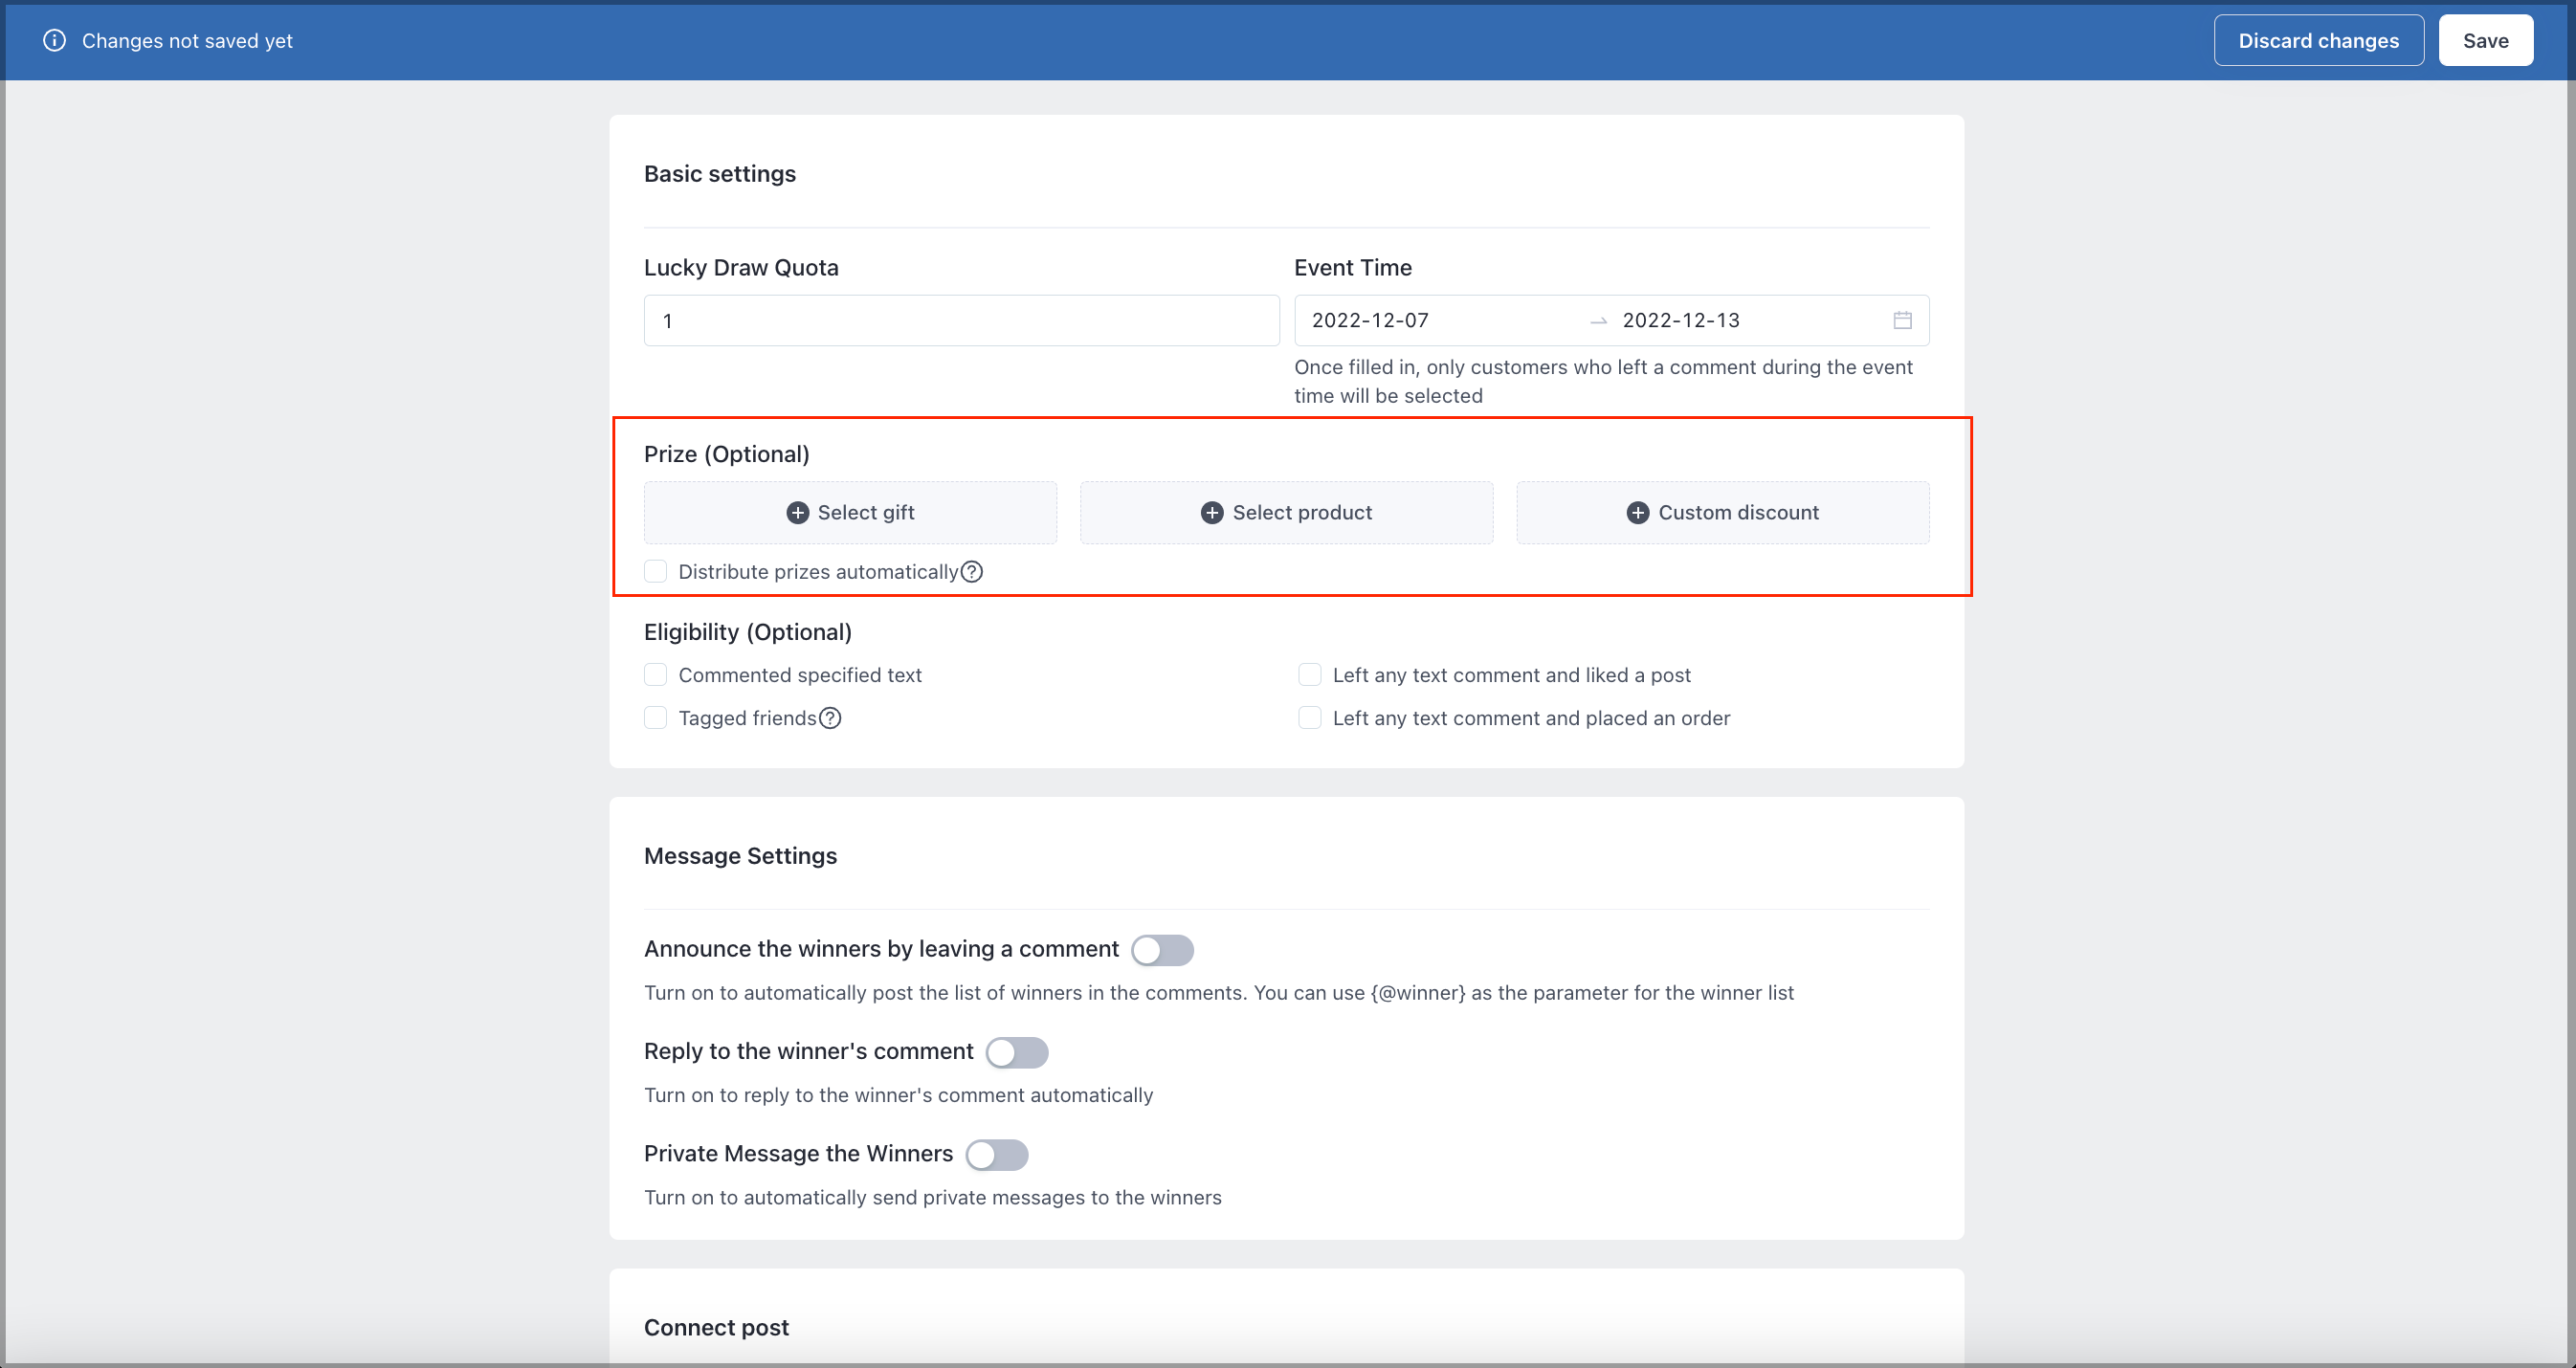The image size is (2576, 1368).
Task: Click the Event Time label
Action: point(1353,267)
